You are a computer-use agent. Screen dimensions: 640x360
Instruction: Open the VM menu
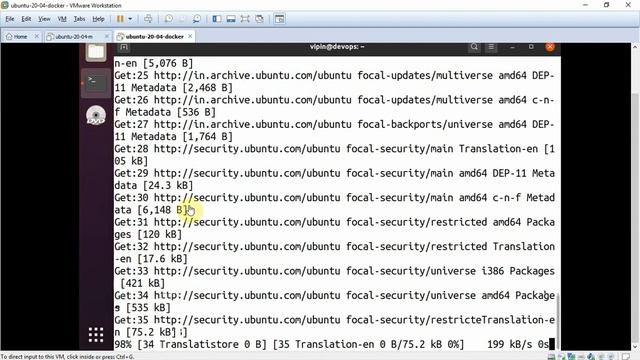62,19
